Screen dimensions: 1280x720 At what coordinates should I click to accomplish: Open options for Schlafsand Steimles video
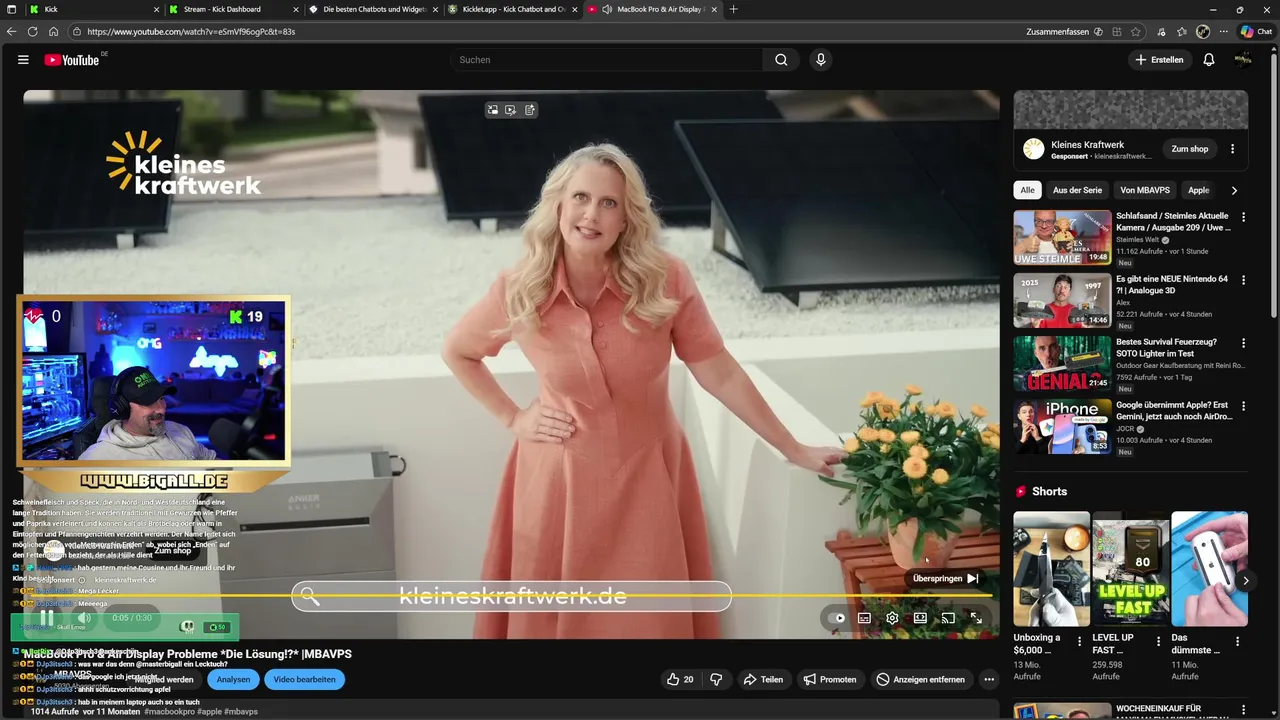click(x=1243, y=217)
